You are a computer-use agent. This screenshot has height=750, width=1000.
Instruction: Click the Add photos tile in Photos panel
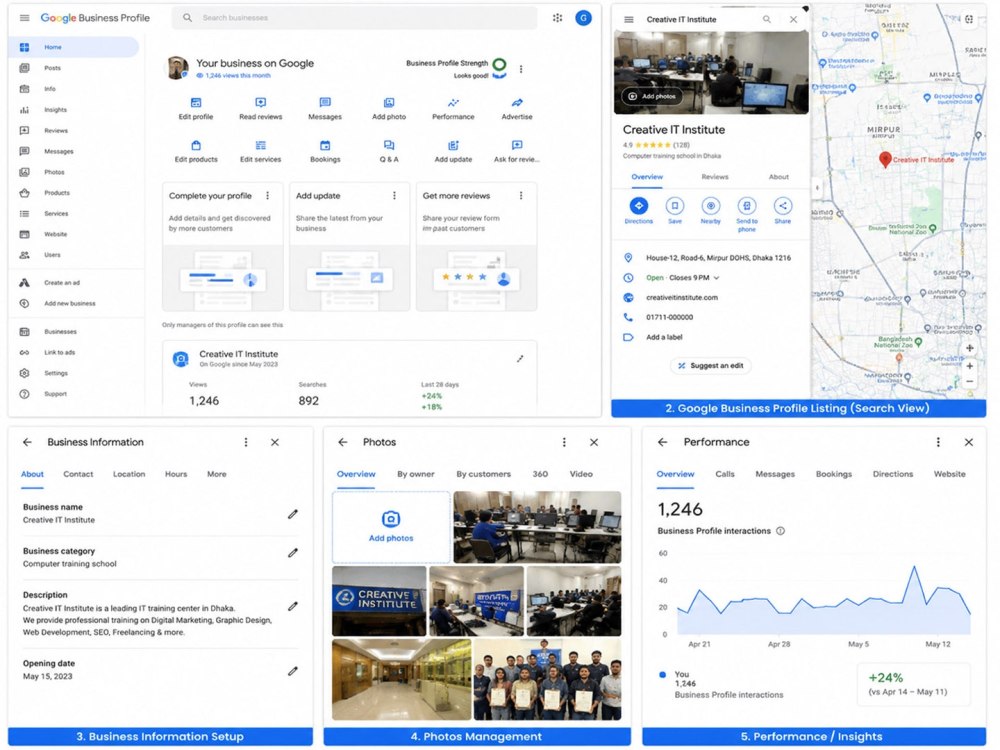coord(391,527)
